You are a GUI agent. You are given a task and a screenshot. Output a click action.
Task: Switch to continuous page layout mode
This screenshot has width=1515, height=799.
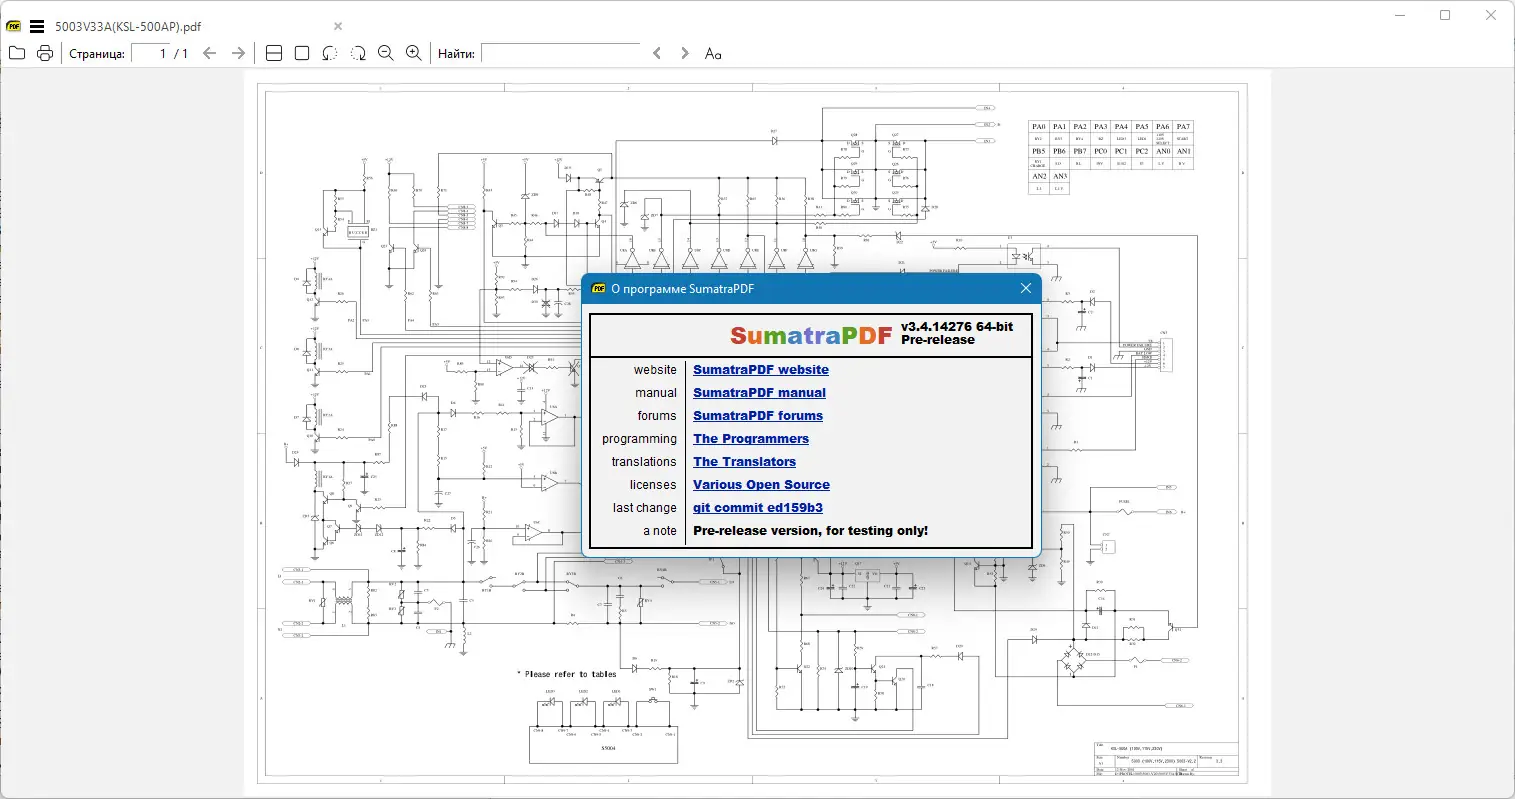[x=273, y=53]
